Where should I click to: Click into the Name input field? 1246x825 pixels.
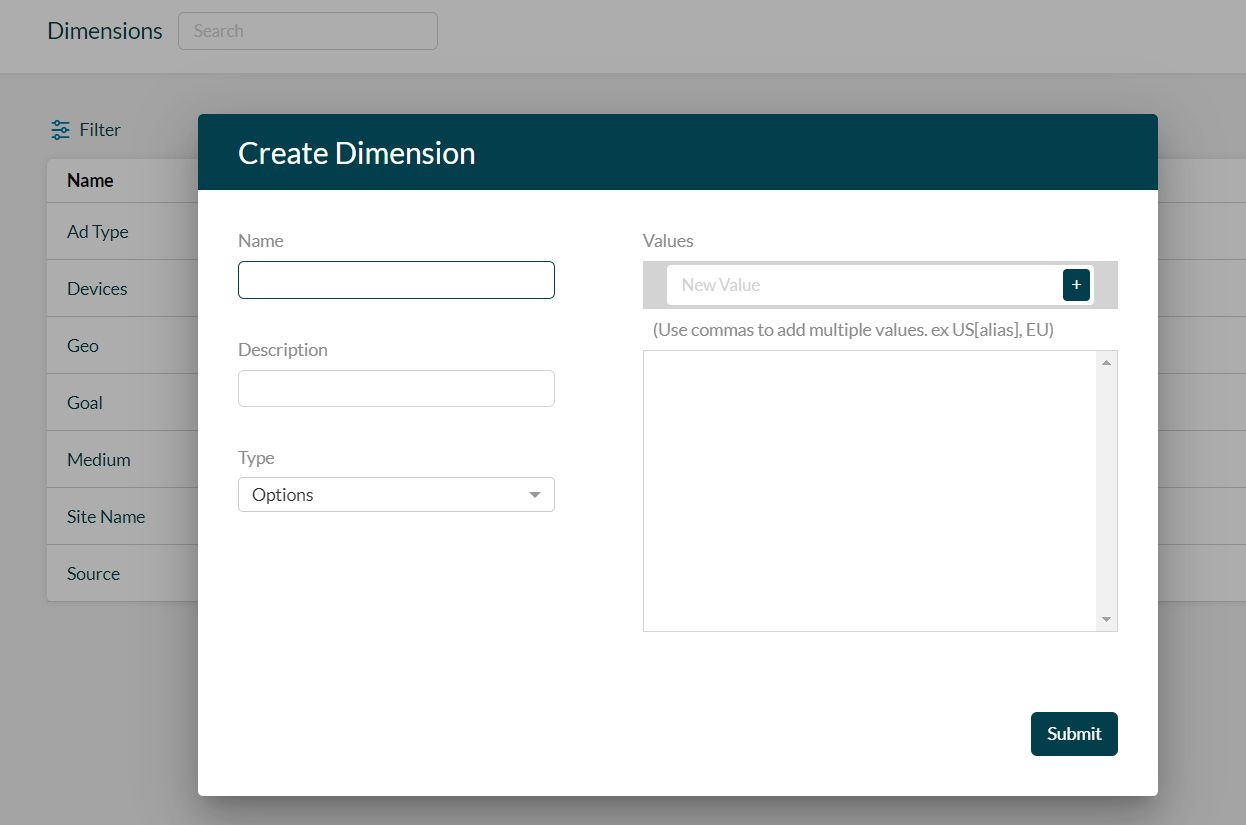tap(396, 280)
